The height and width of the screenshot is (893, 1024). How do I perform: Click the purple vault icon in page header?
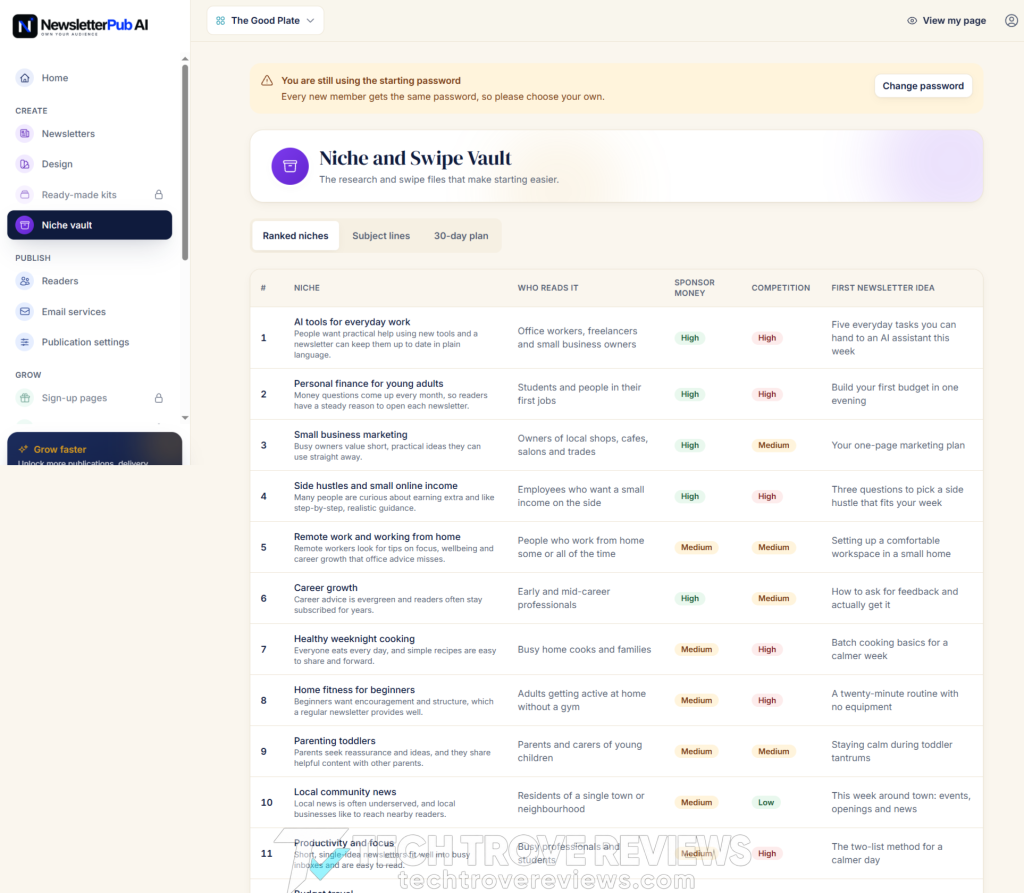pyautogui.click(x=290, y=166)
